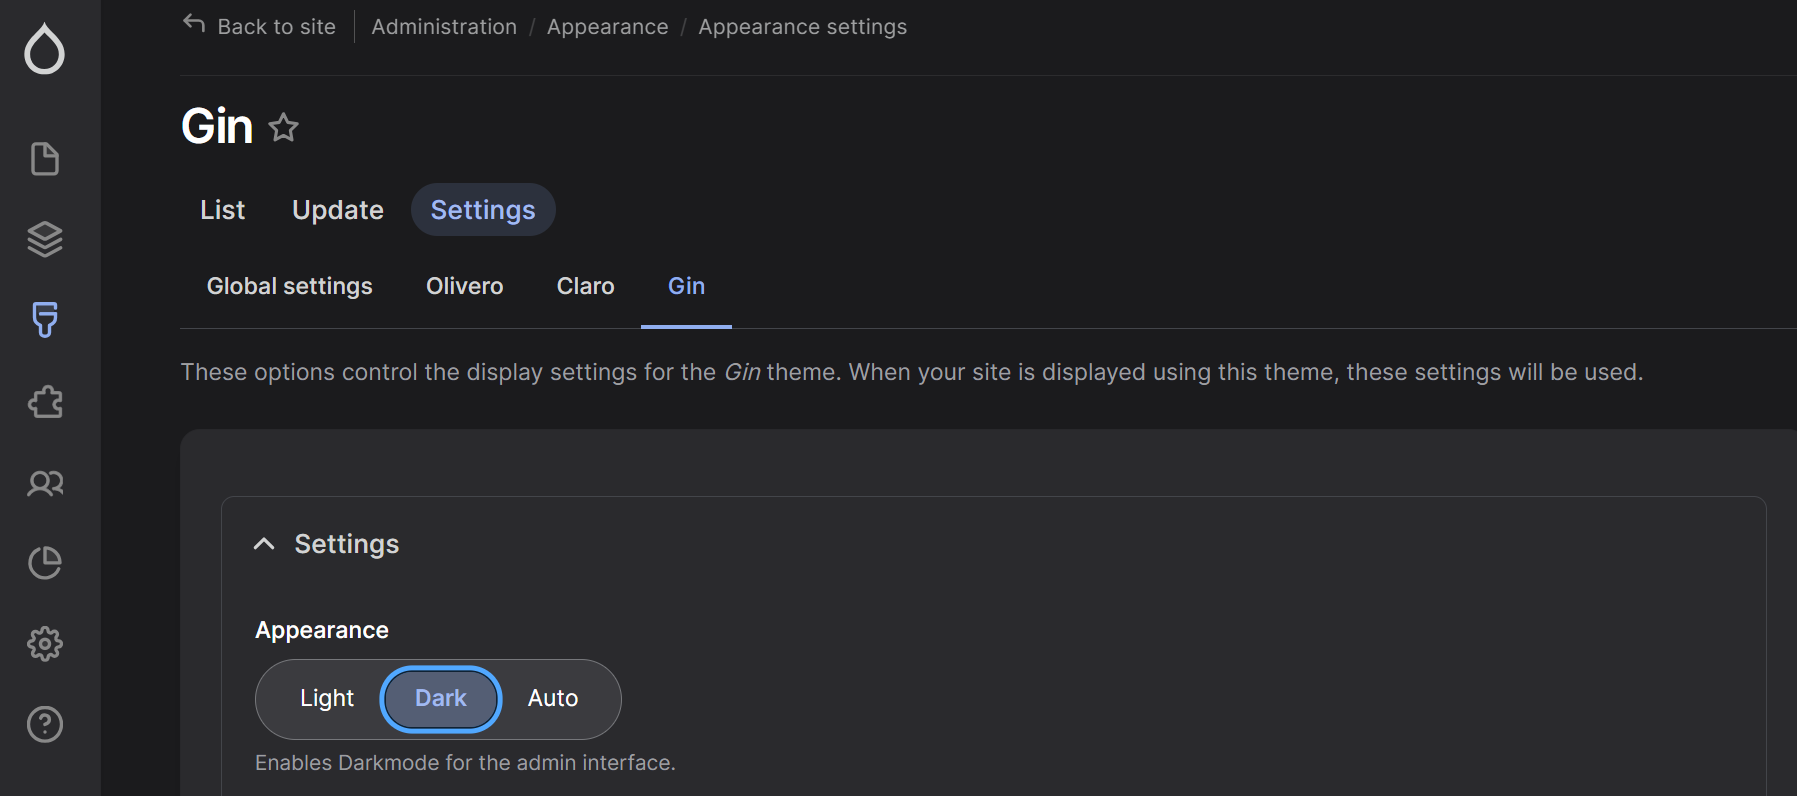The height and width of the screenshot is (796, 1797).
Task: Choose Auto appearance mode
Action: 553,698
